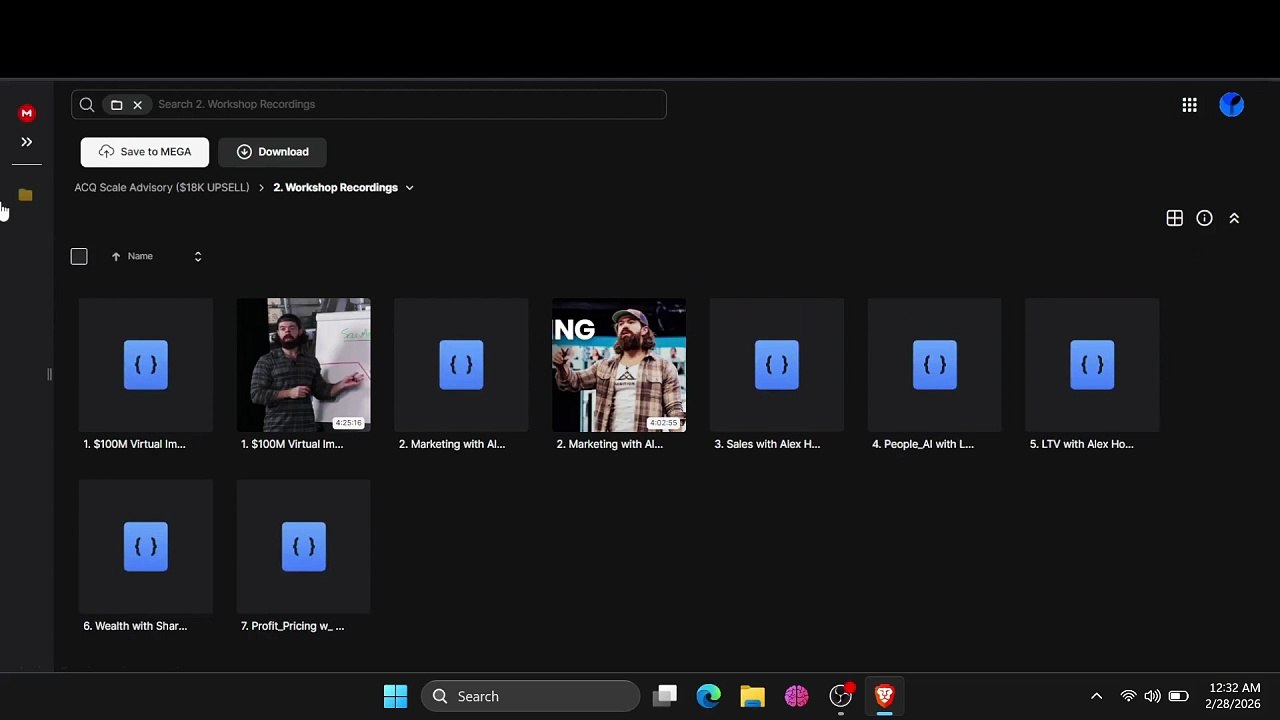Tick the select-all checkbox
The height and width of the screenshot is (720, 1280).
(x=79, y=257)
